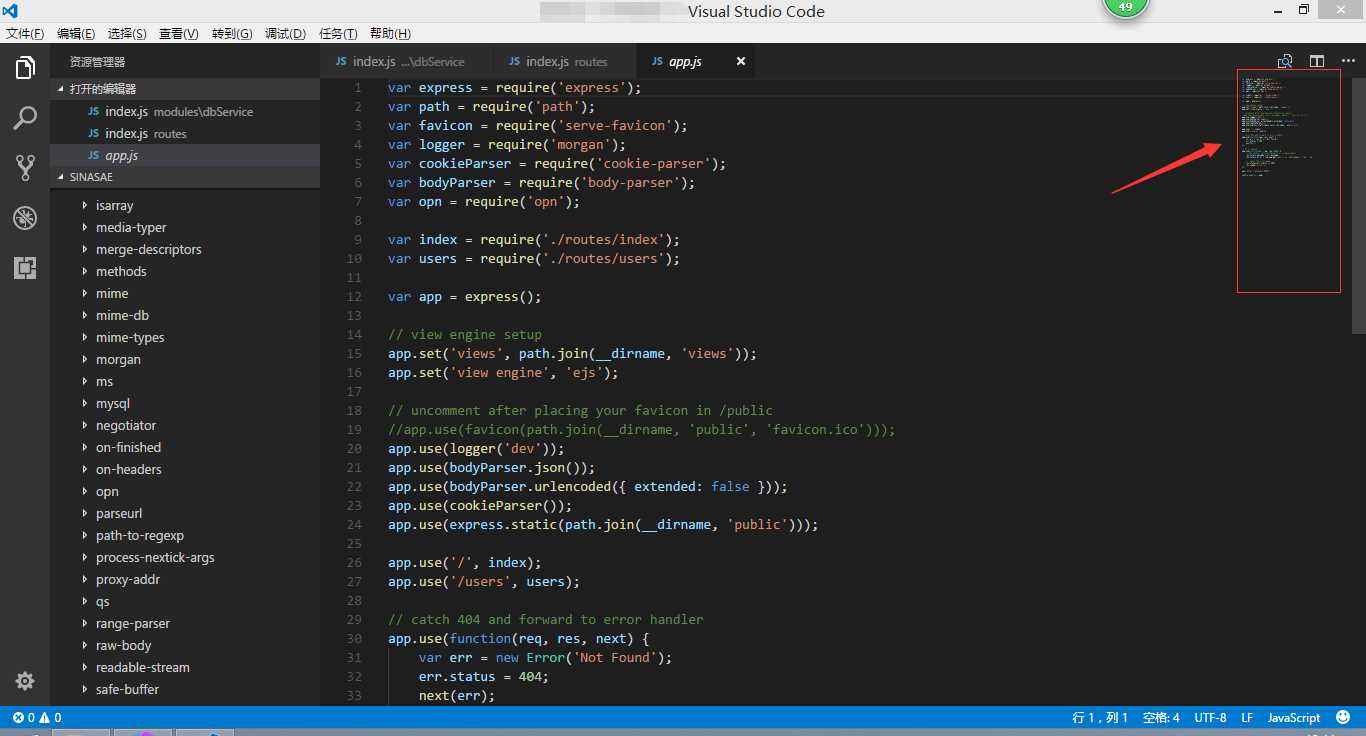Expand the negotiator folder
Screen dimensions: 1366x736
(185, 425)
